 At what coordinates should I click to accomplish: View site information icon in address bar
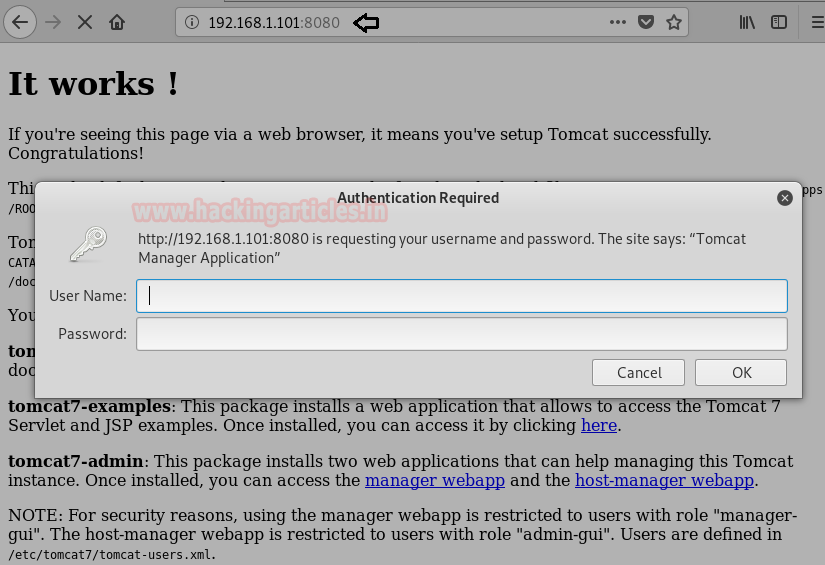point(192,22)
